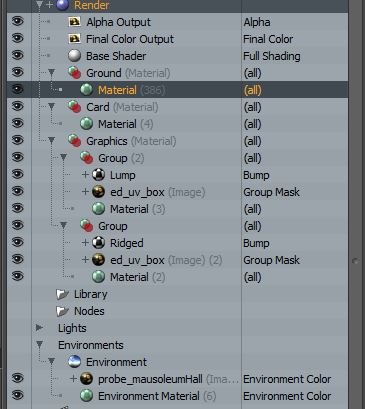Screen dimensions: 365x409
Task: Click the Alpha Output render icon
Action: point(74,22)
